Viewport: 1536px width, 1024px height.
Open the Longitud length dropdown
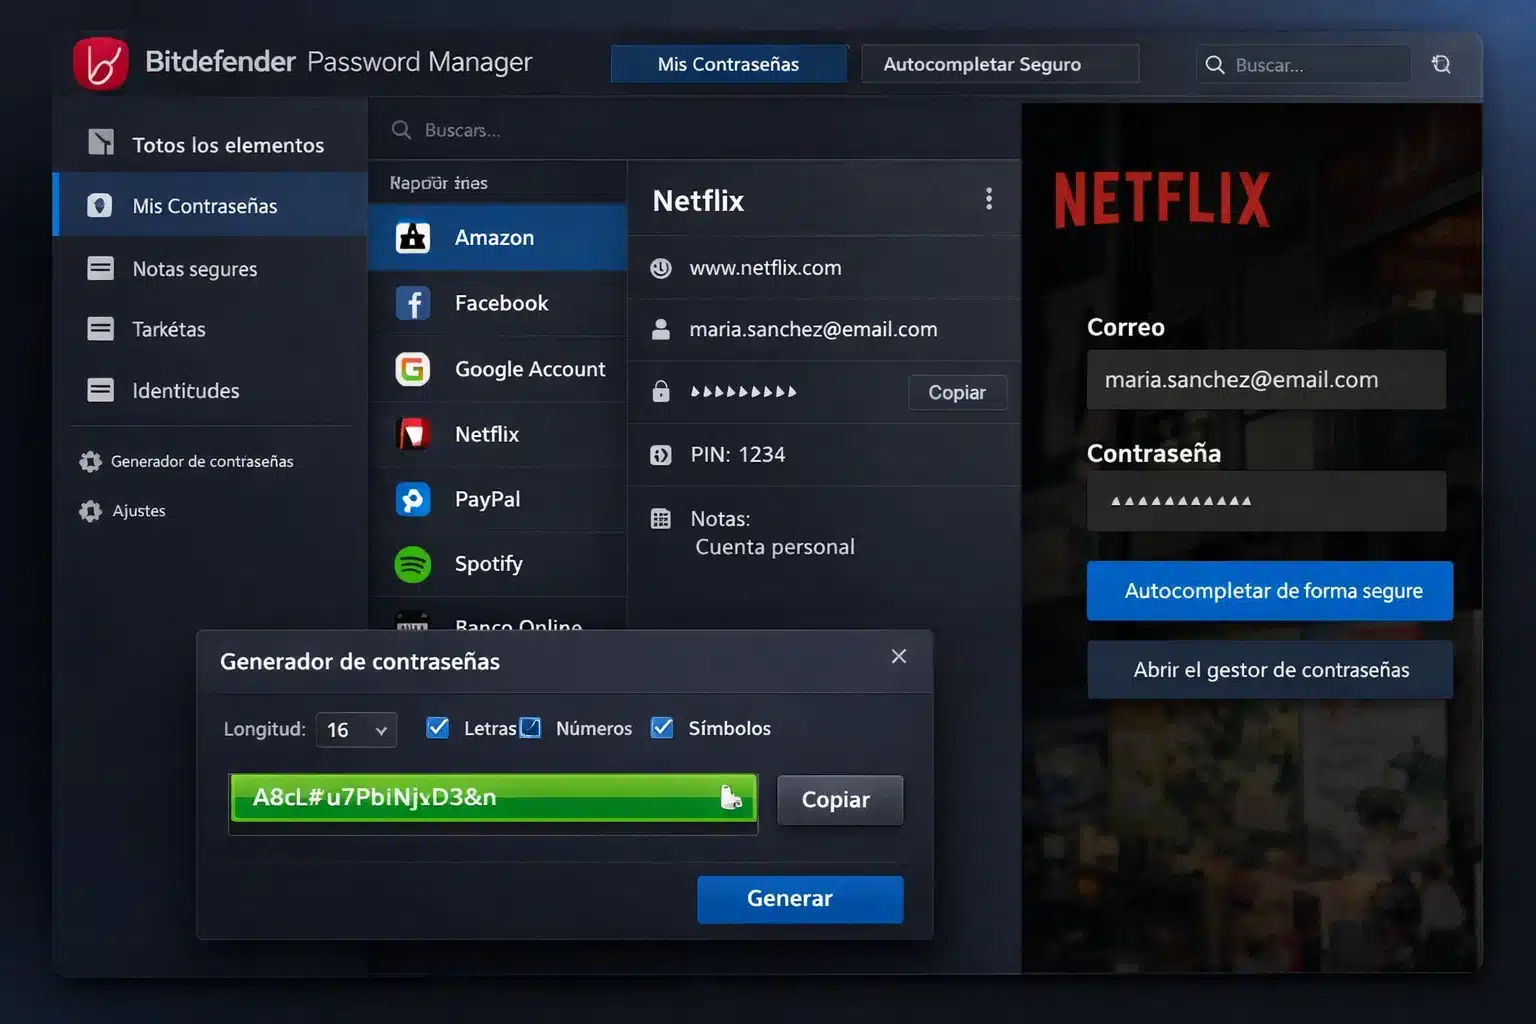355,730
